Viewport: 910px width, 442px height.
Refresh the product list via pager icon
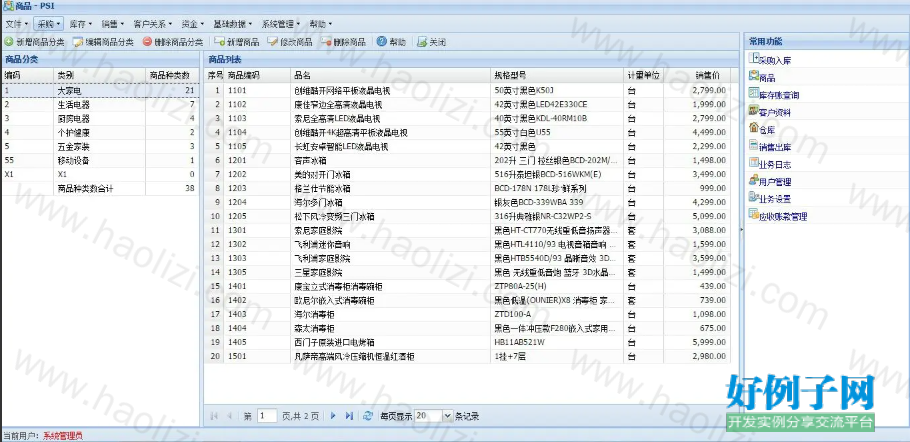click(x=367, y=416)
